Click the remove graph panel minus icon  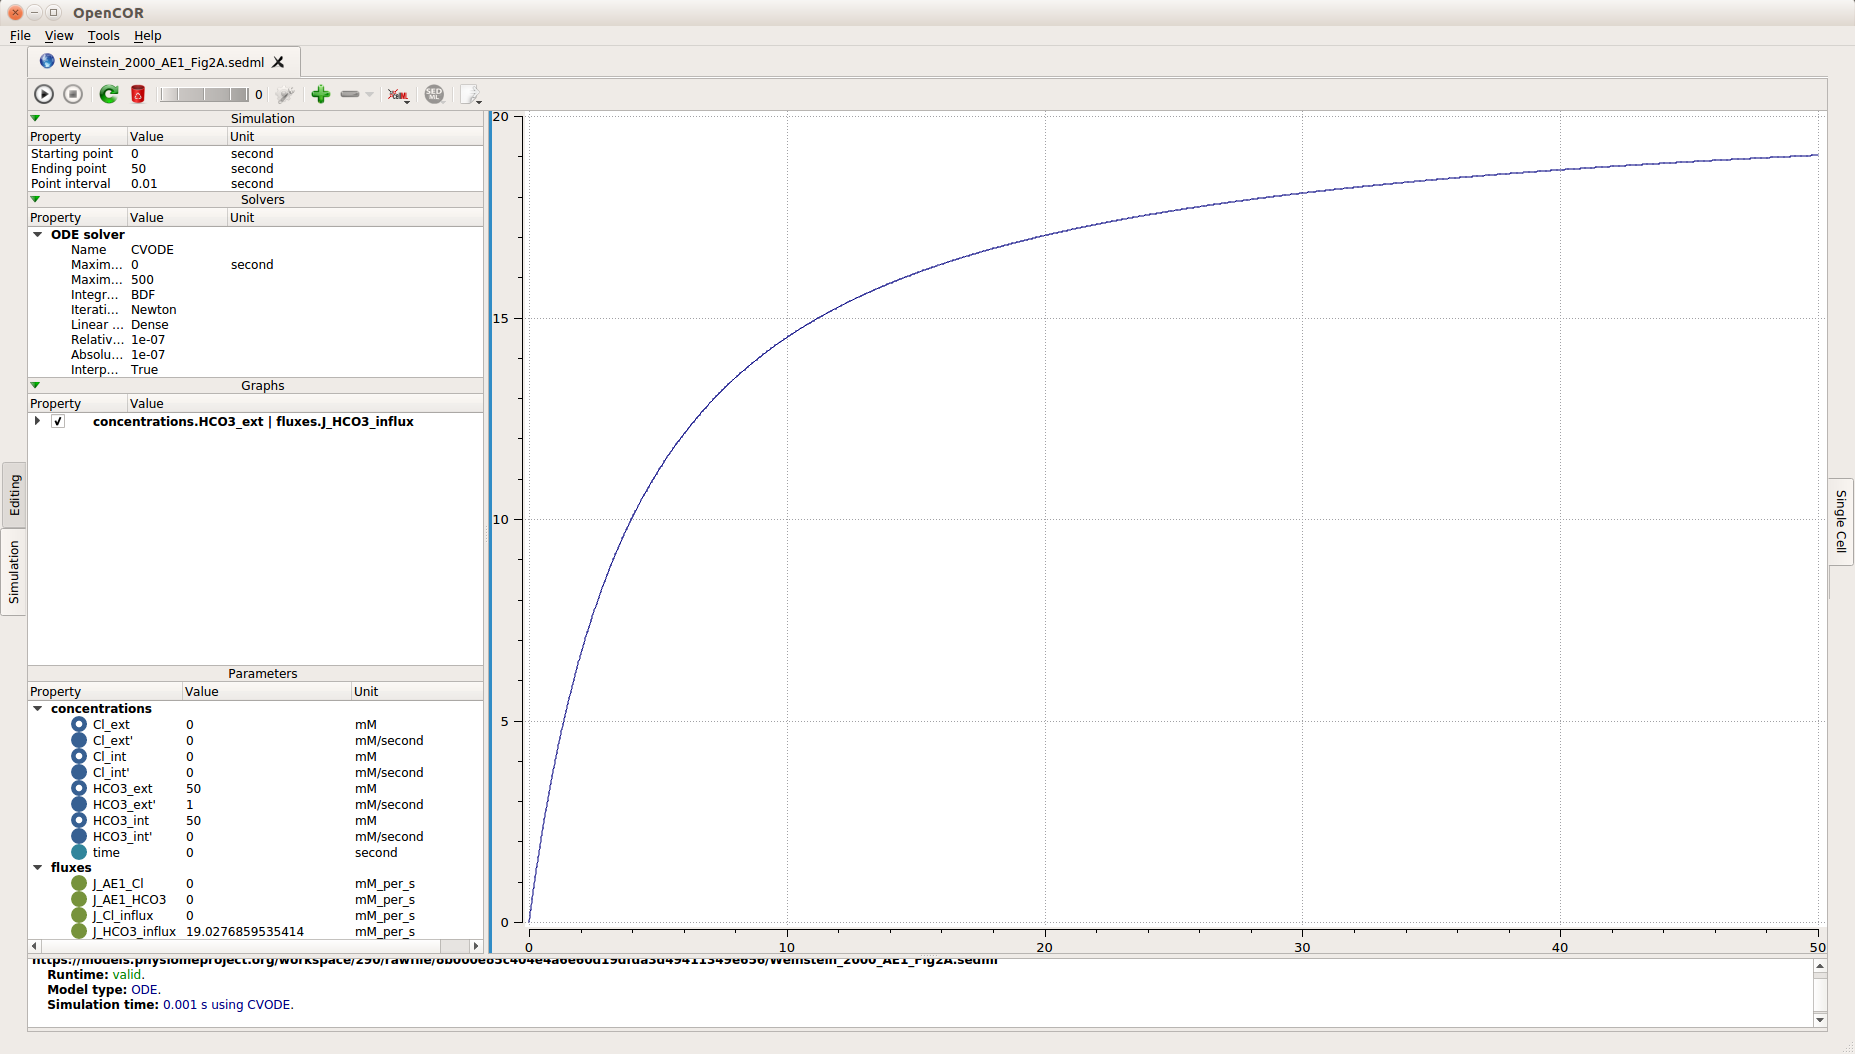(350, 94)
